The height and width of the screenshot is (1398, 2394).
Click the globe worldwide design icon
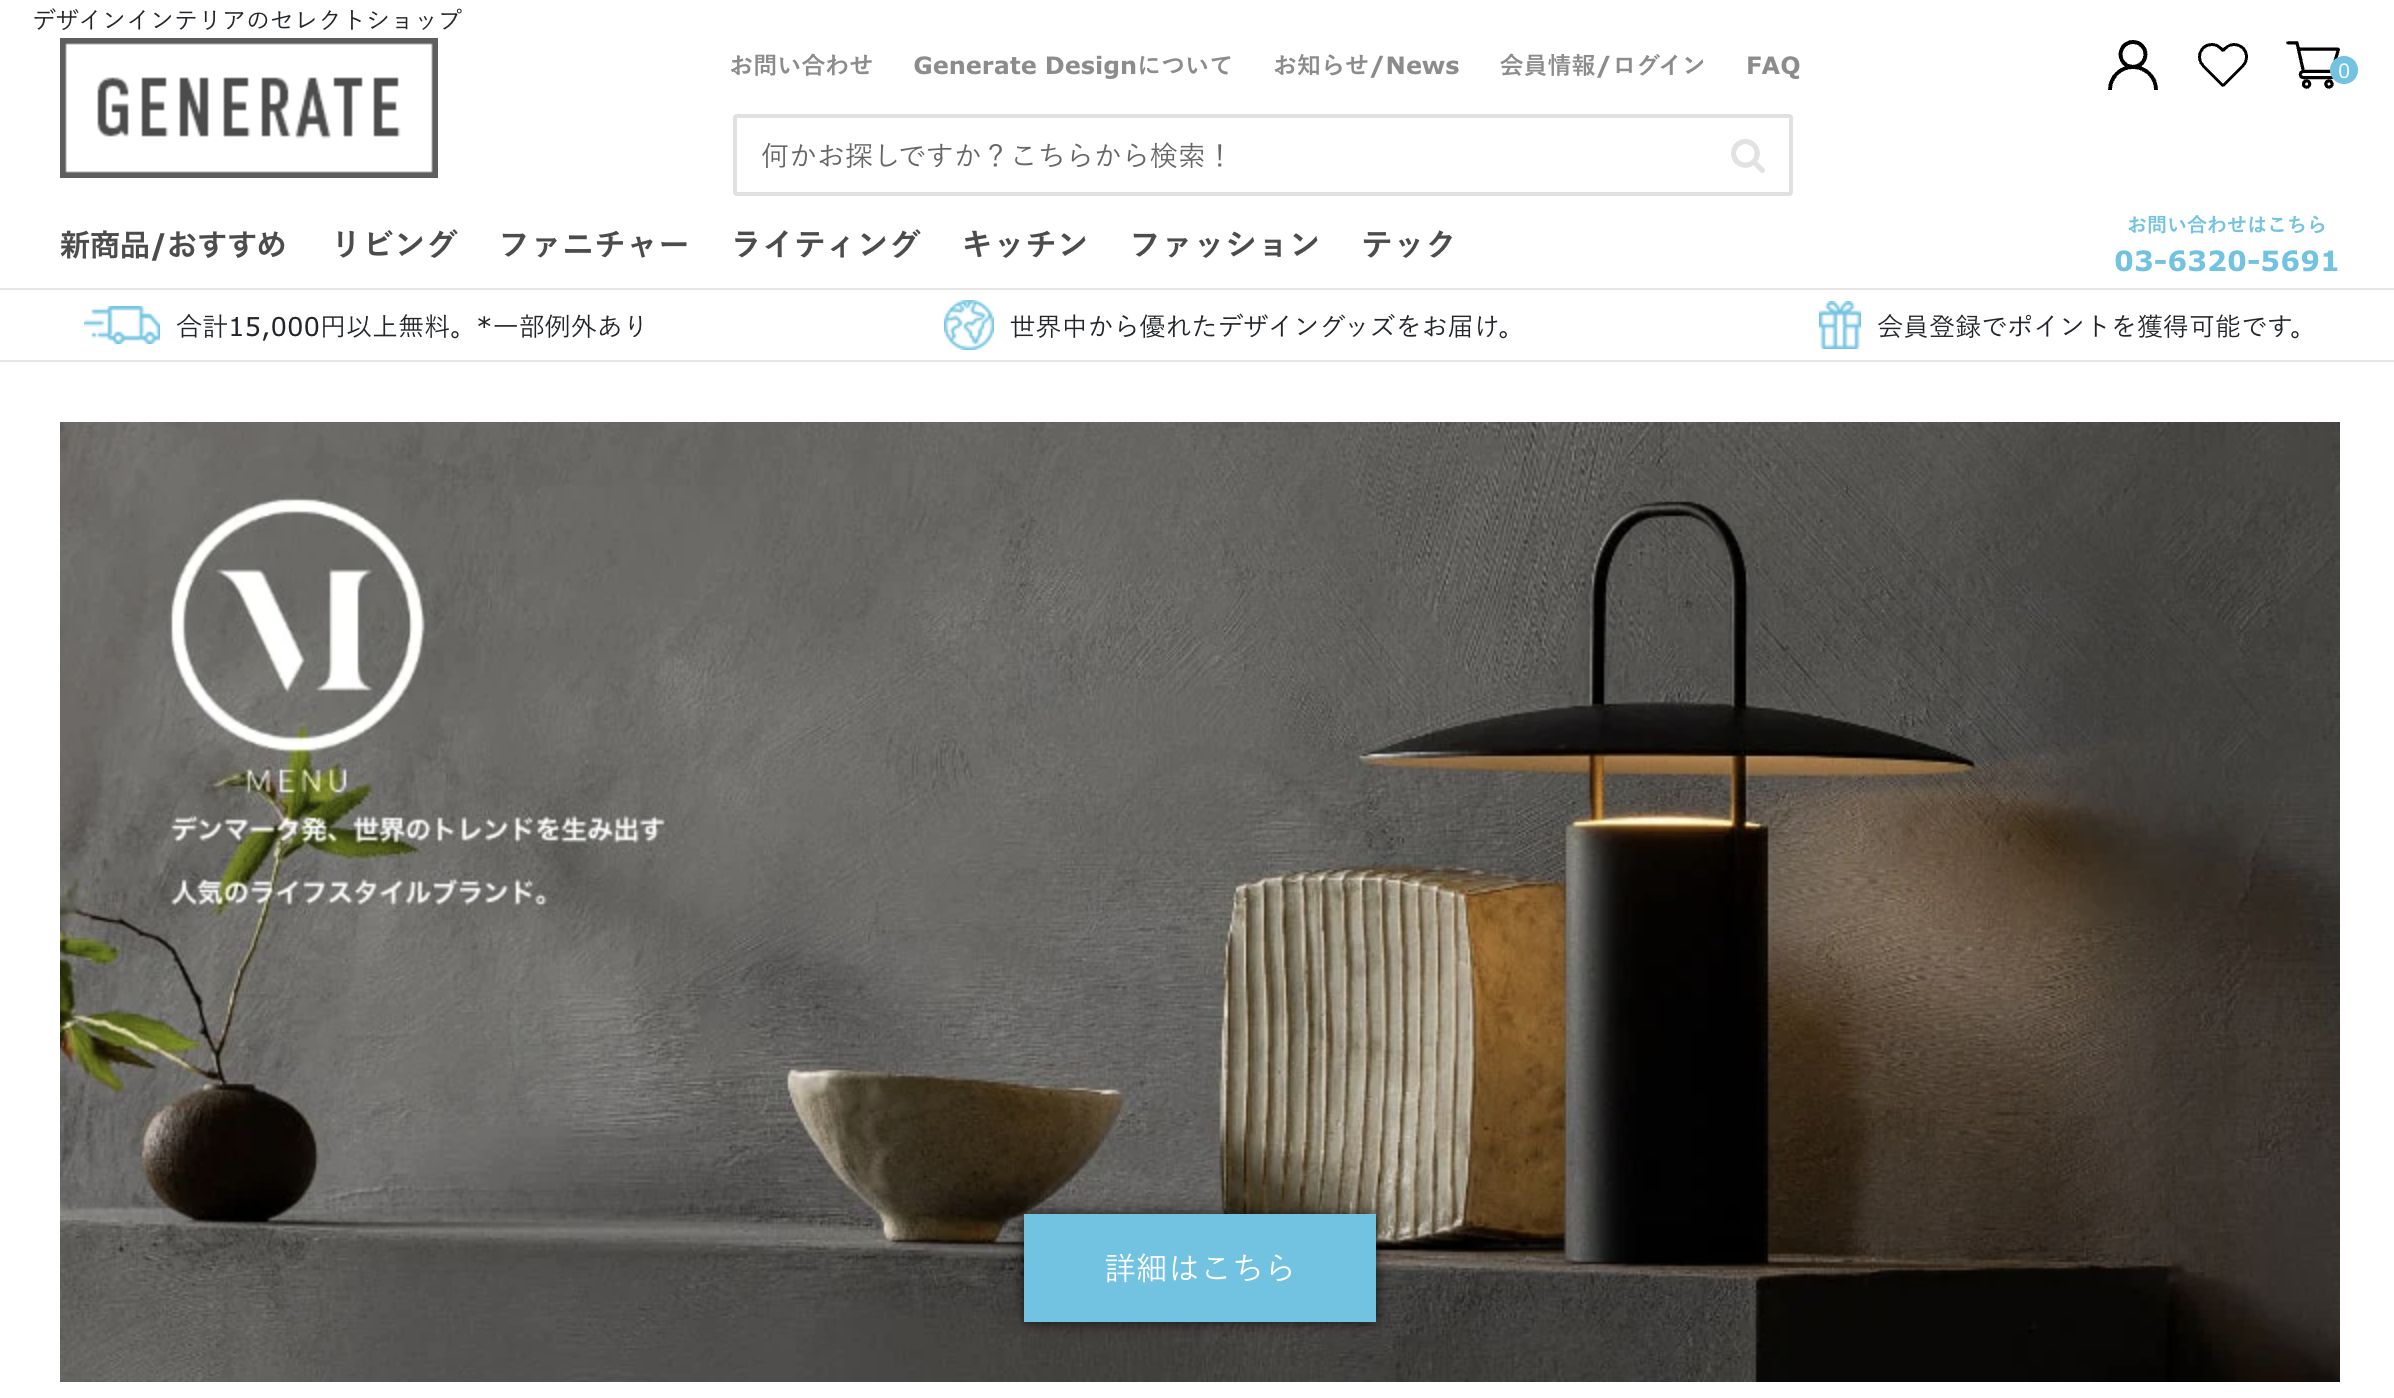click(x=968, y=325)
